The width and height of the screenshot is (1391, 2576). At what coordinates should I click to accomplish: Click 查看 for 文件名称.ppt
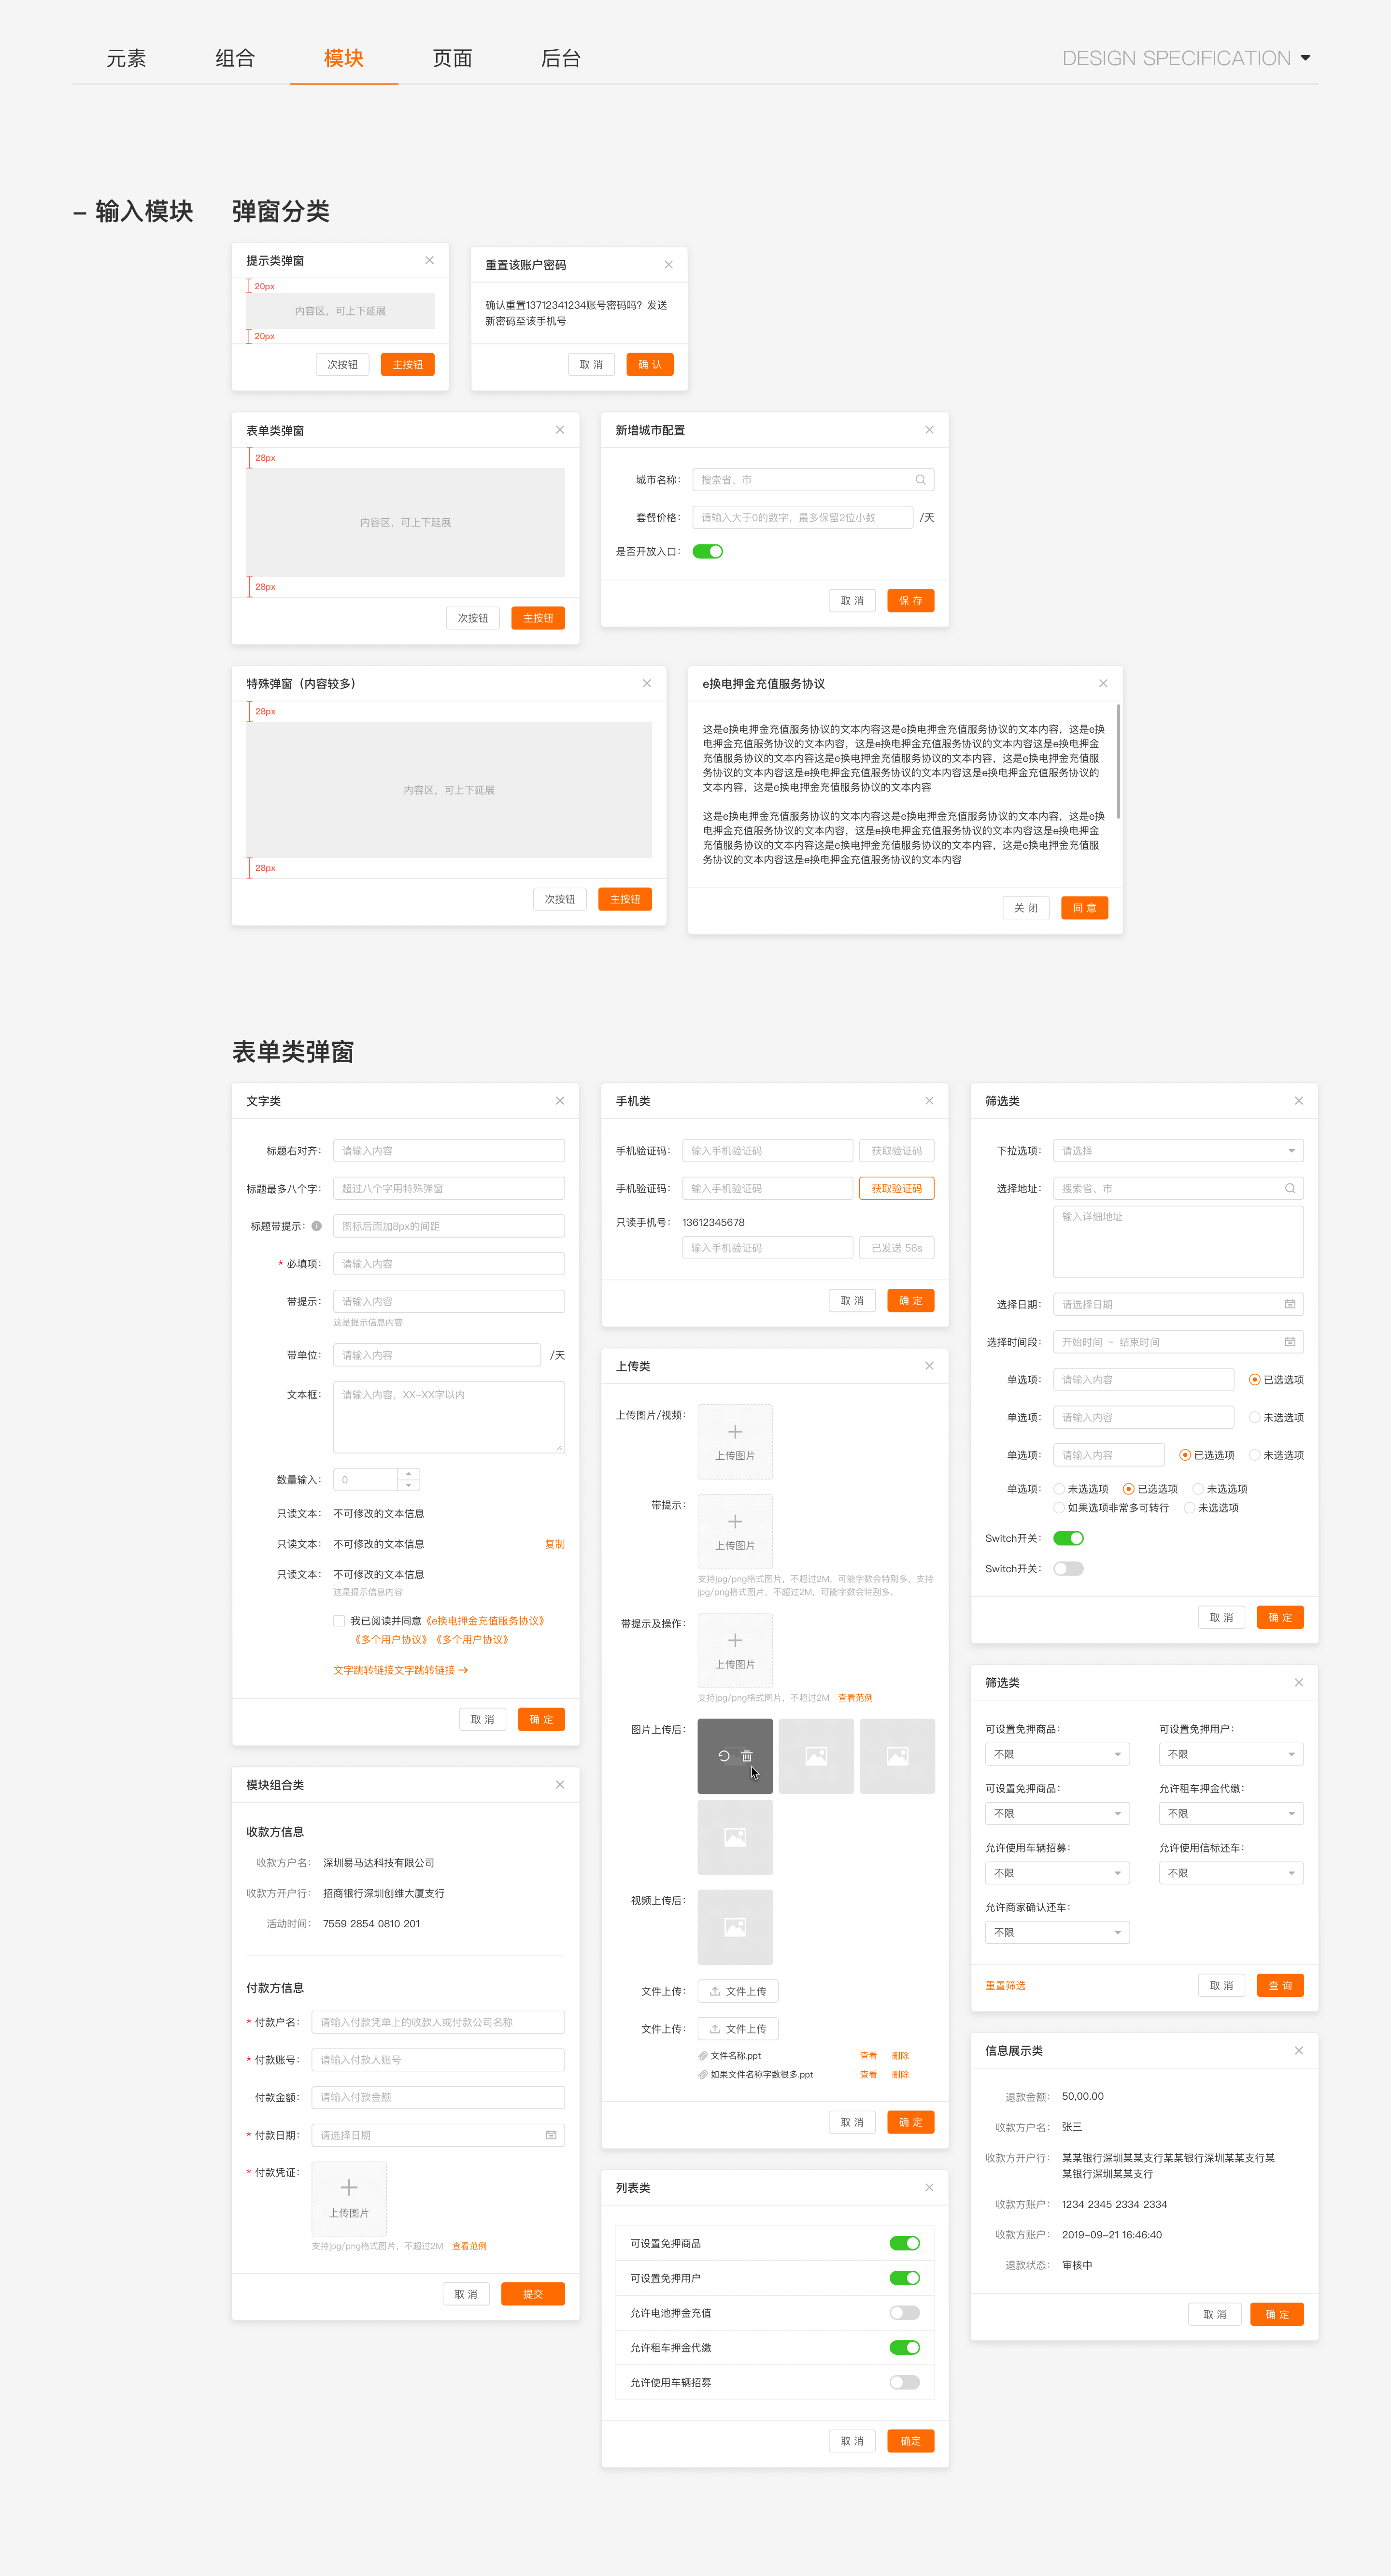[868, 2056]
